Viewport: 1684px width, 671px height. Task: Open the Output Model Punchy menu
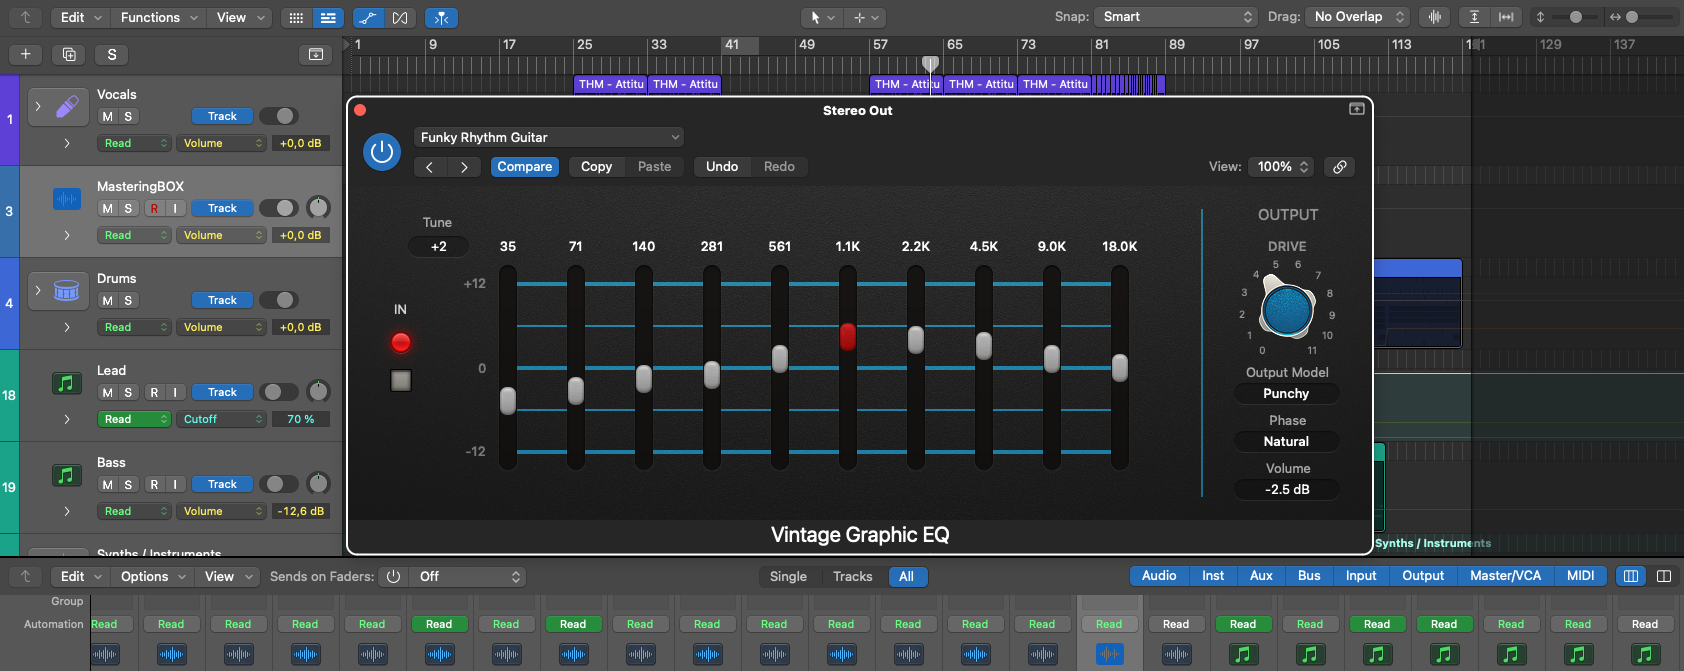1286,394
